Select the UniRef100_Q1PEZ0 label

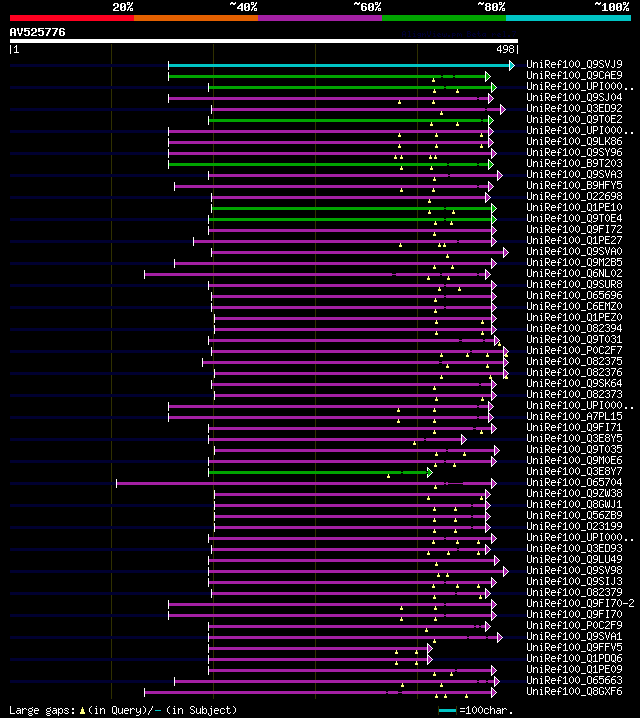pyautogui.click(x=574, y=317)
